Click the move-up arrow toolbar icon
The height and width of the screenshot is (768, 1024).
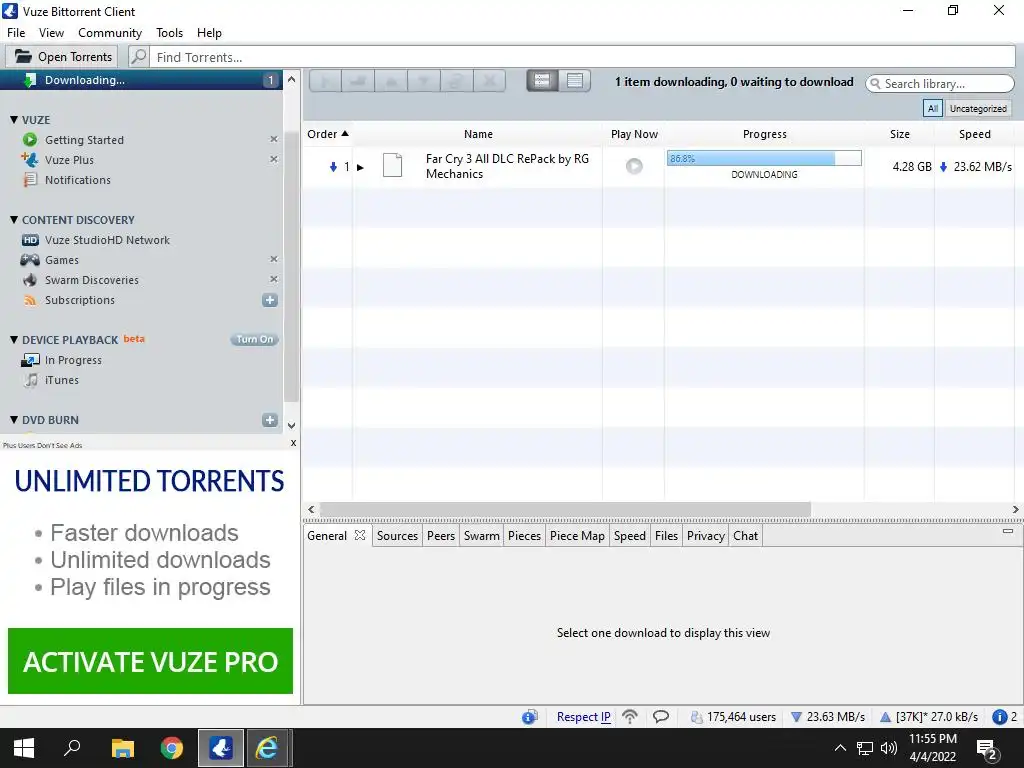tap(391, 81)
